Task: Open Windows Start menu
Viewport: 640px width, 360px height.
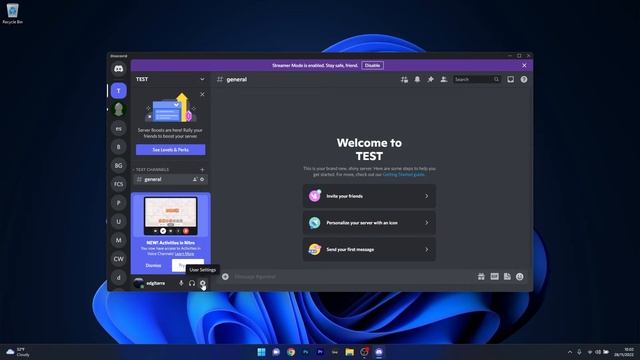Action: coord(261,352)
